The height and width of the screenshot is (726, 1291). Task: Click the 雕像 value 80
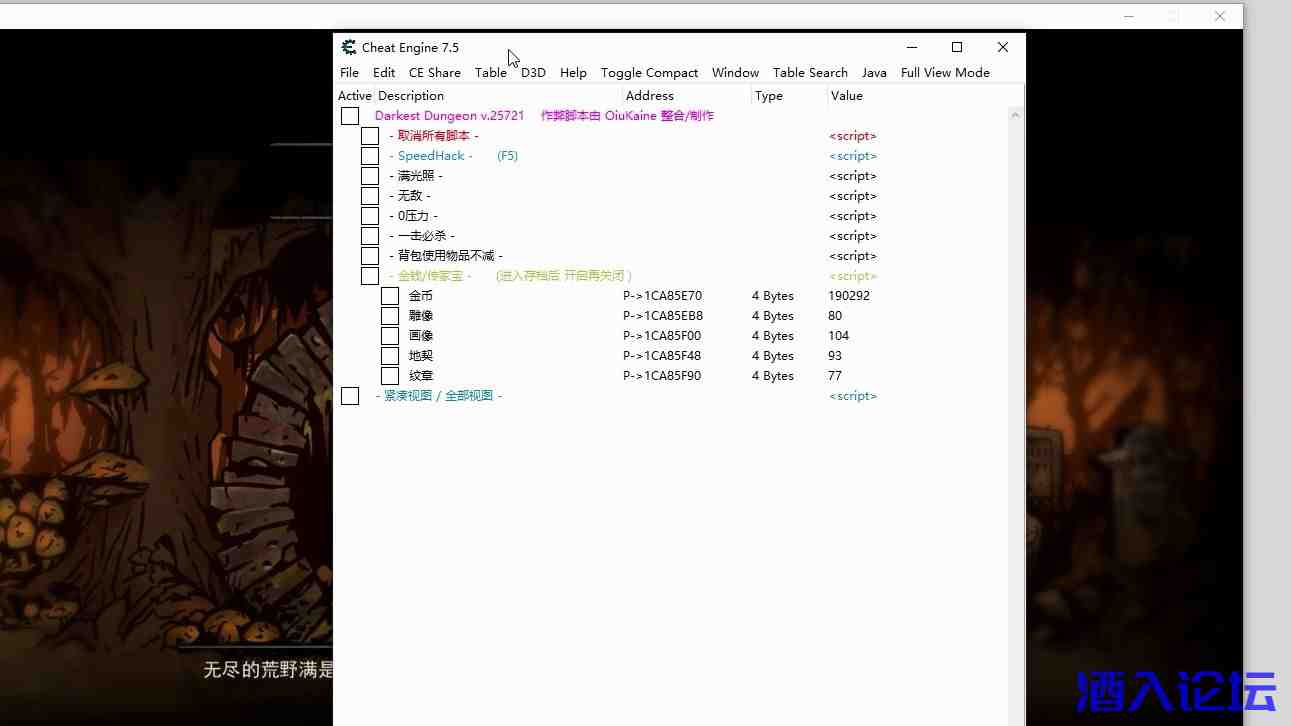tap(835, 316)
